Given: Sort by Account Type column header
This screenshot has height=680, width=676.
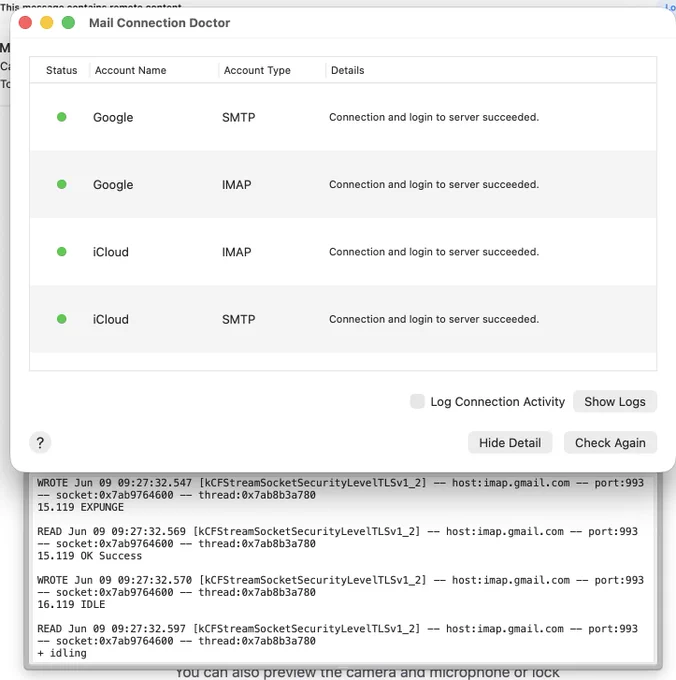Looking at the screenshot, I should 257,70.
